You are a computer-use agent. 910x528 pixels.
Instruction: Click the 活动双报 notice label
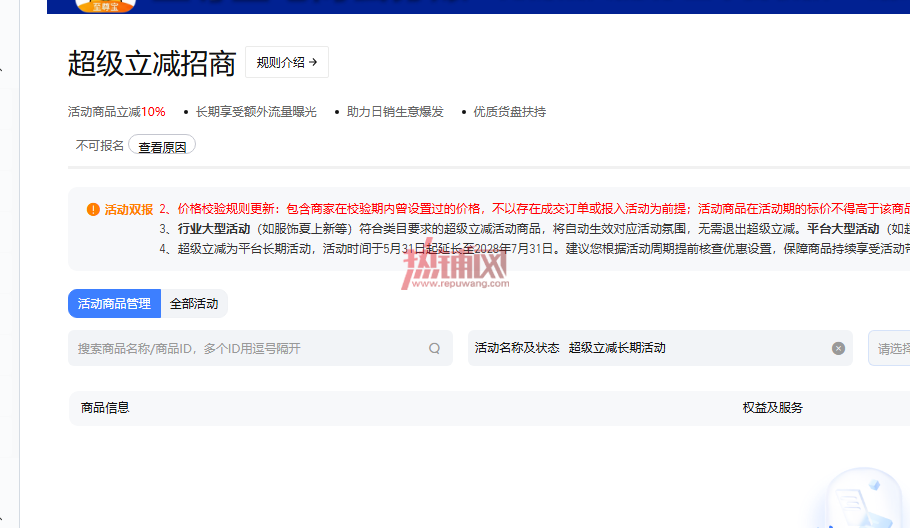coord(129,209)
